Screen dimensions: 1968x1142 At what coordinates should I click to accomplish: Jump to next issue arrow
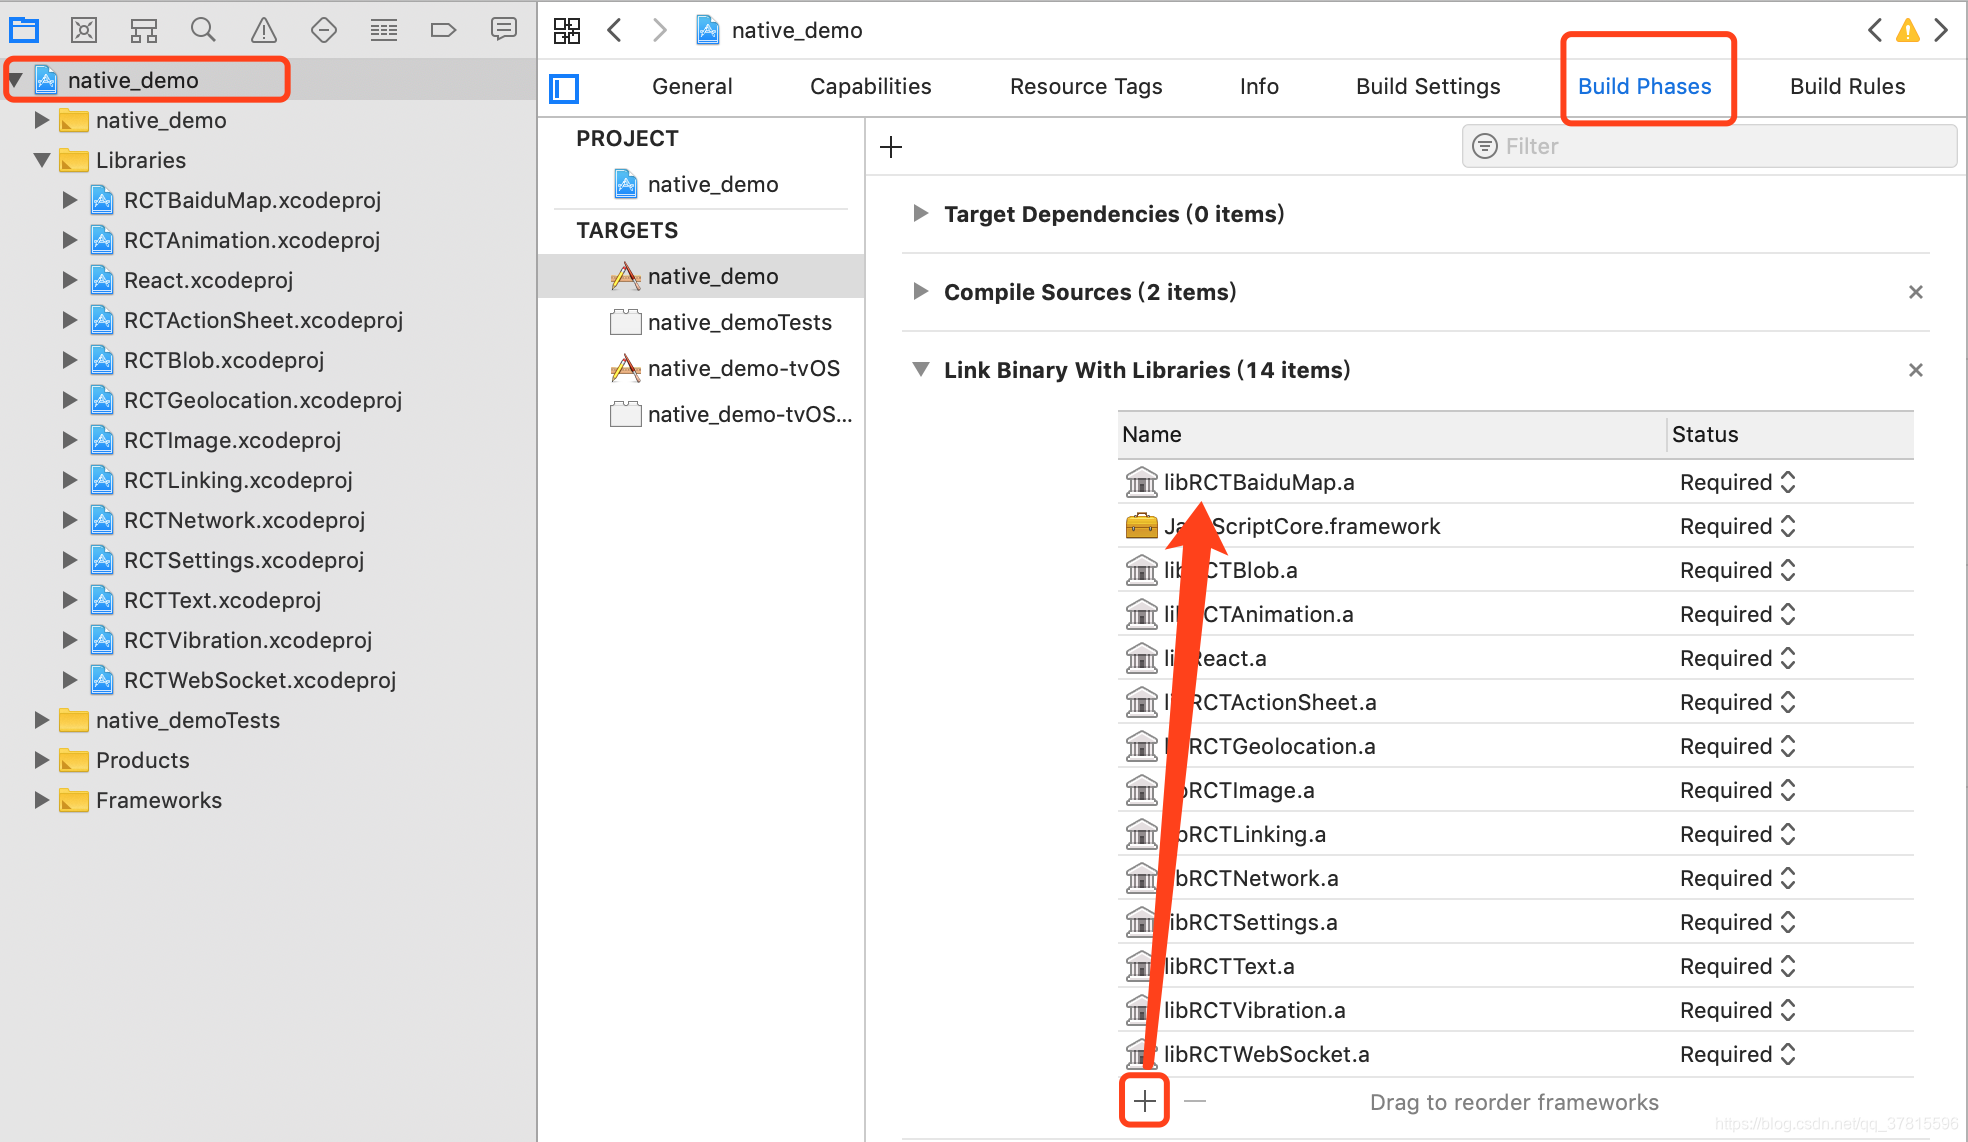pos(1942,31)
